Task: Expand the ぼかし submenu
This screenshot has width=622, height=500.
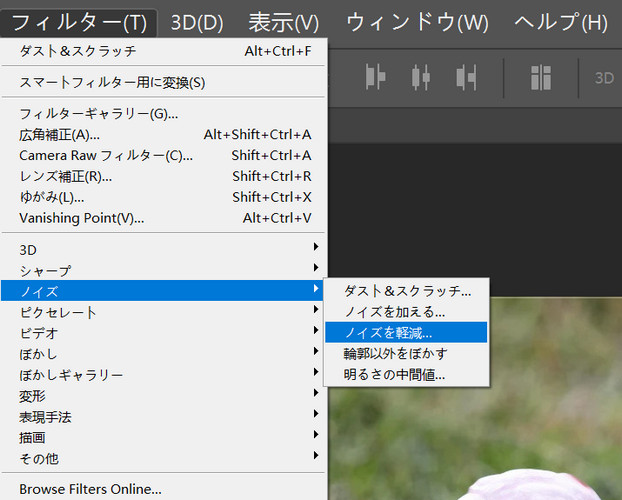Action: [x=164, y=354]
